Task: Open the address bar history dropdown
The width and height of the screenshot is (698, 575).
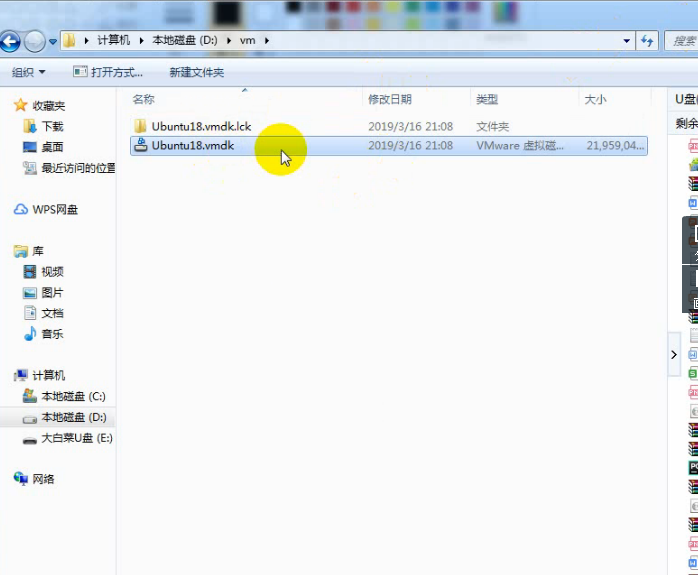Action: click(x=626, y=41)
